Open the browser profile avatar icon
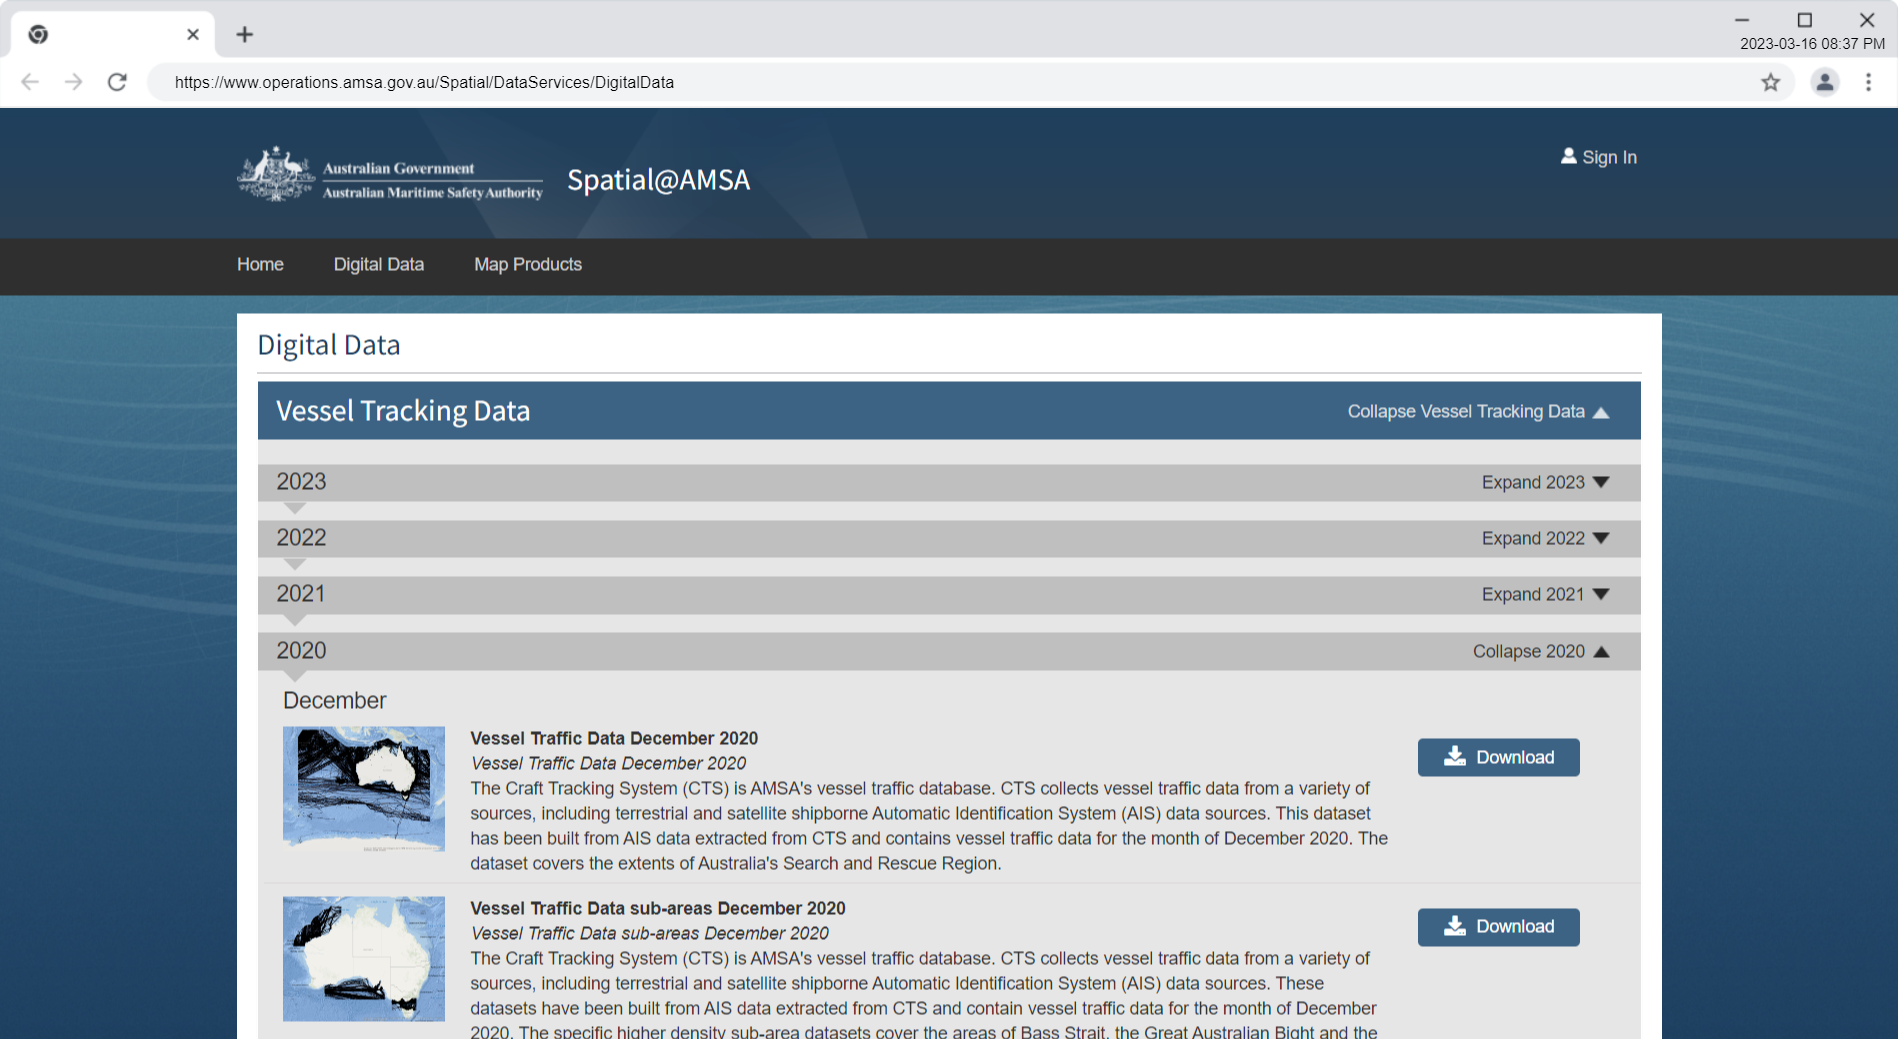Image resolution: width=1898 pixels, height=1039 pixels. pos(1825,82)
